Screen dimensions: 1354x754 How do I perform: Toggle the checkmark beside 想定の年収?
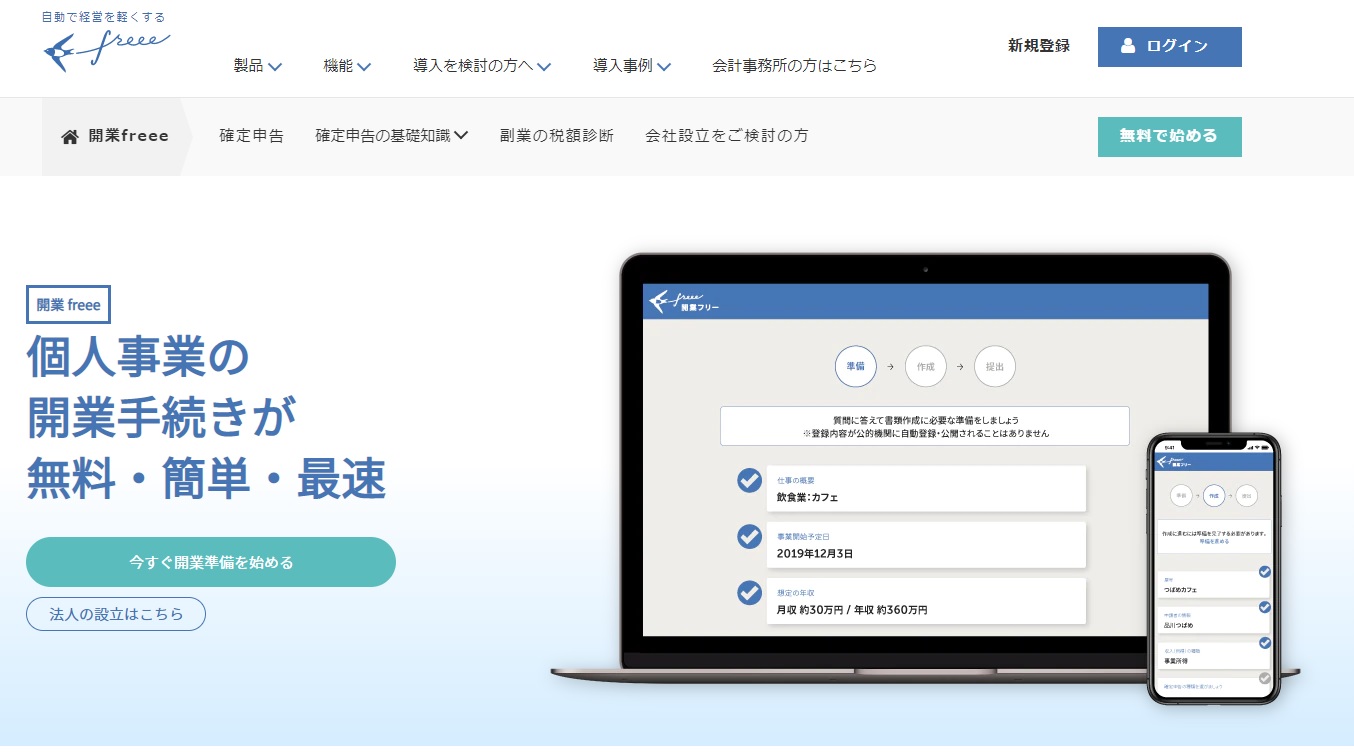(x=749, y=593)
